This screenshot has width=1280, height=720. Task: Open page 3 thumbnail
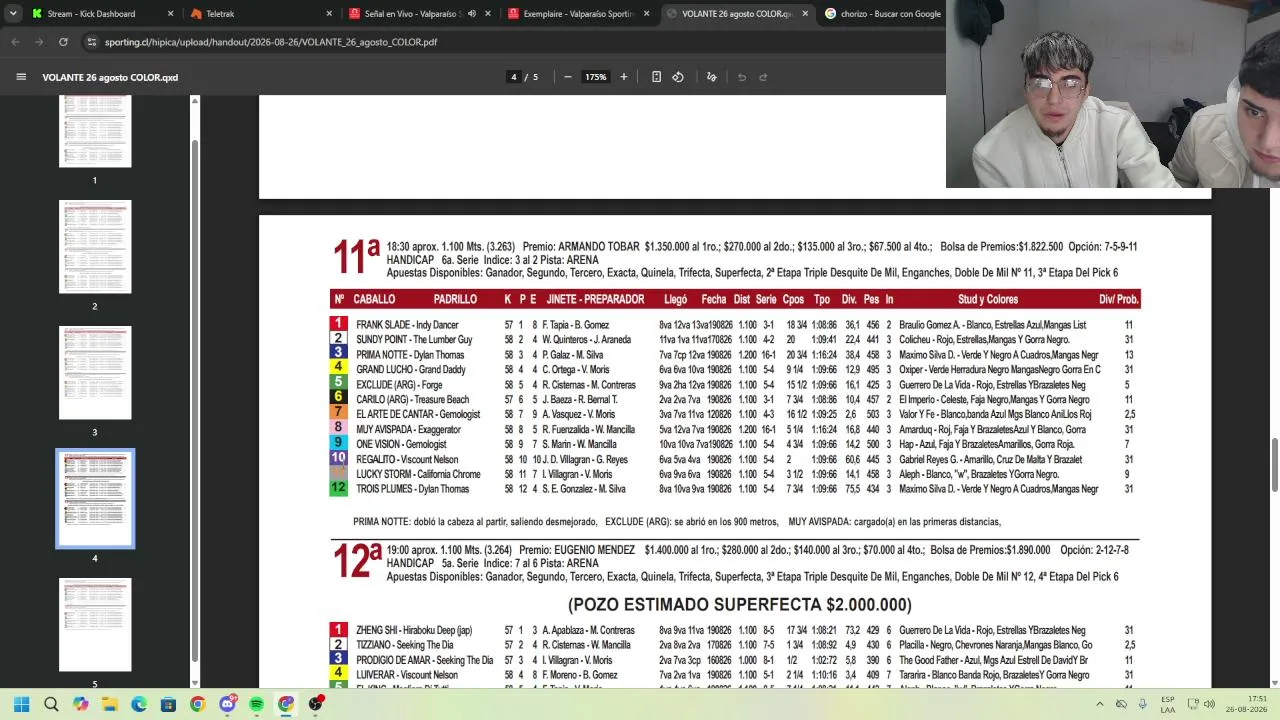click(x=95, y=372)
